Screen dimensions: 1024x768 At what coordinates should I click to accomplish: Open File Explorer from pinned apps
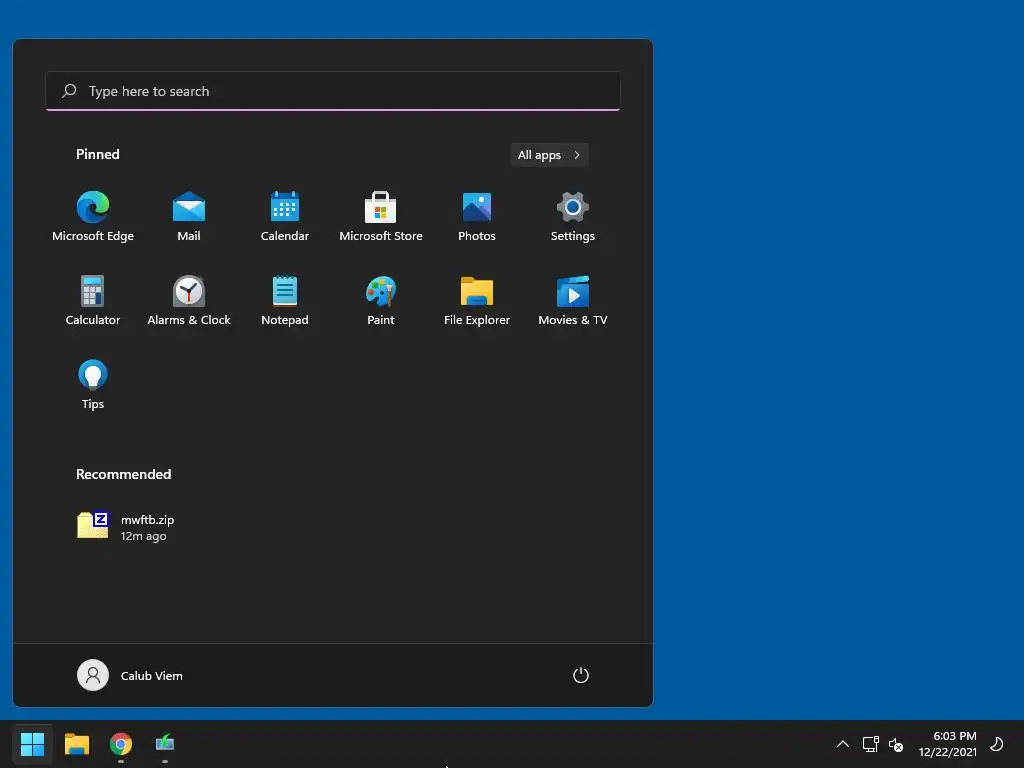[x=477, y=300]
